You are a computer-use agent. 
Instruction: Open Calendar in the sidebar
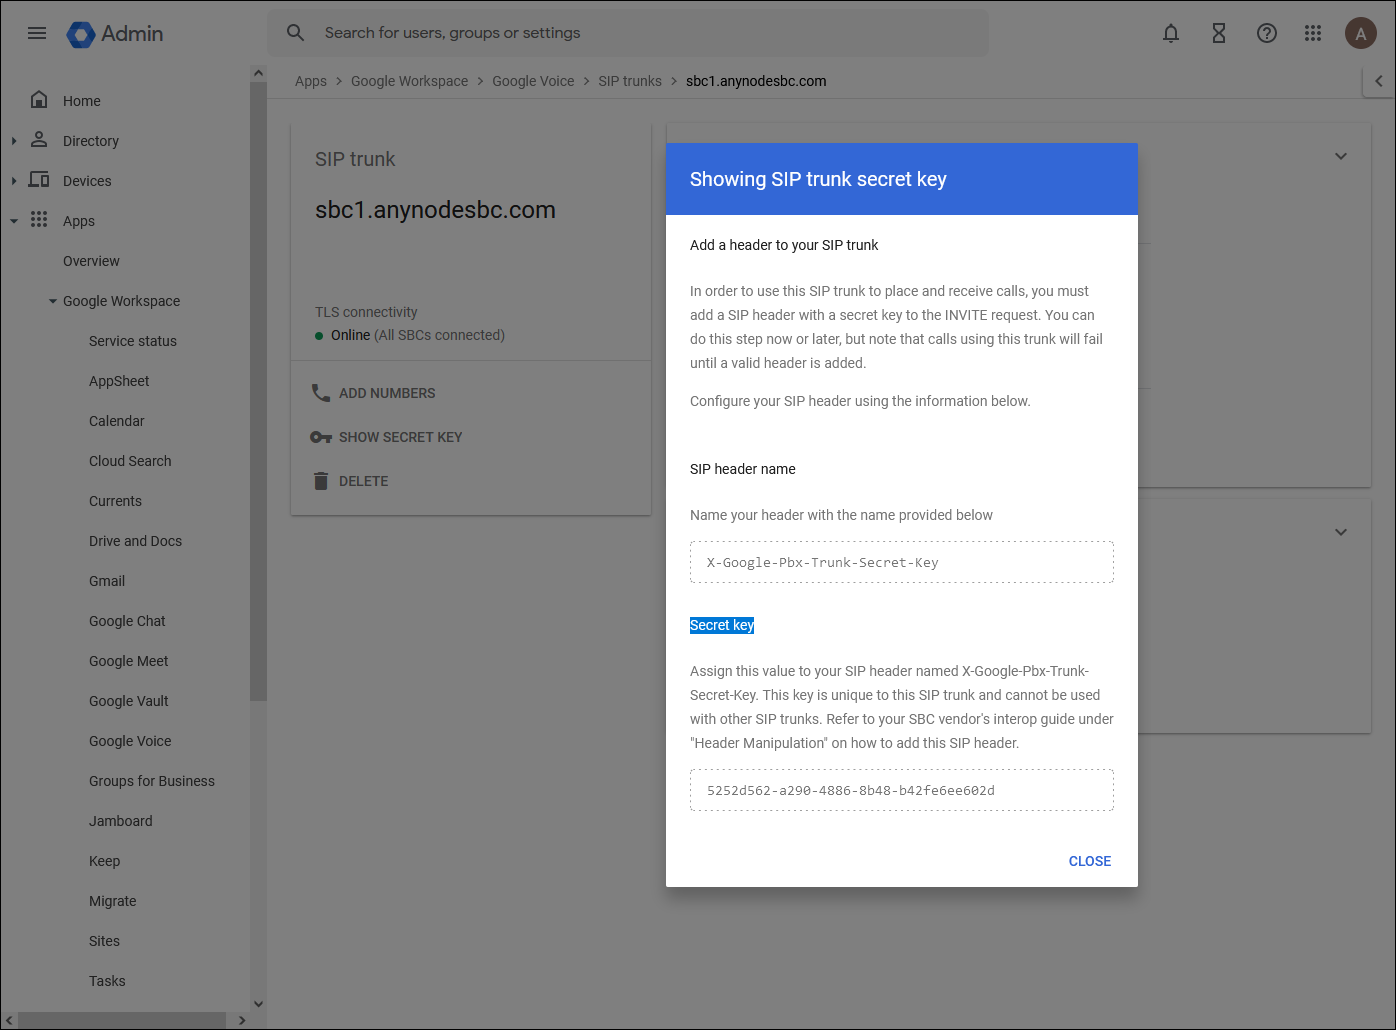pyautogui.click(x=117, y=421)
